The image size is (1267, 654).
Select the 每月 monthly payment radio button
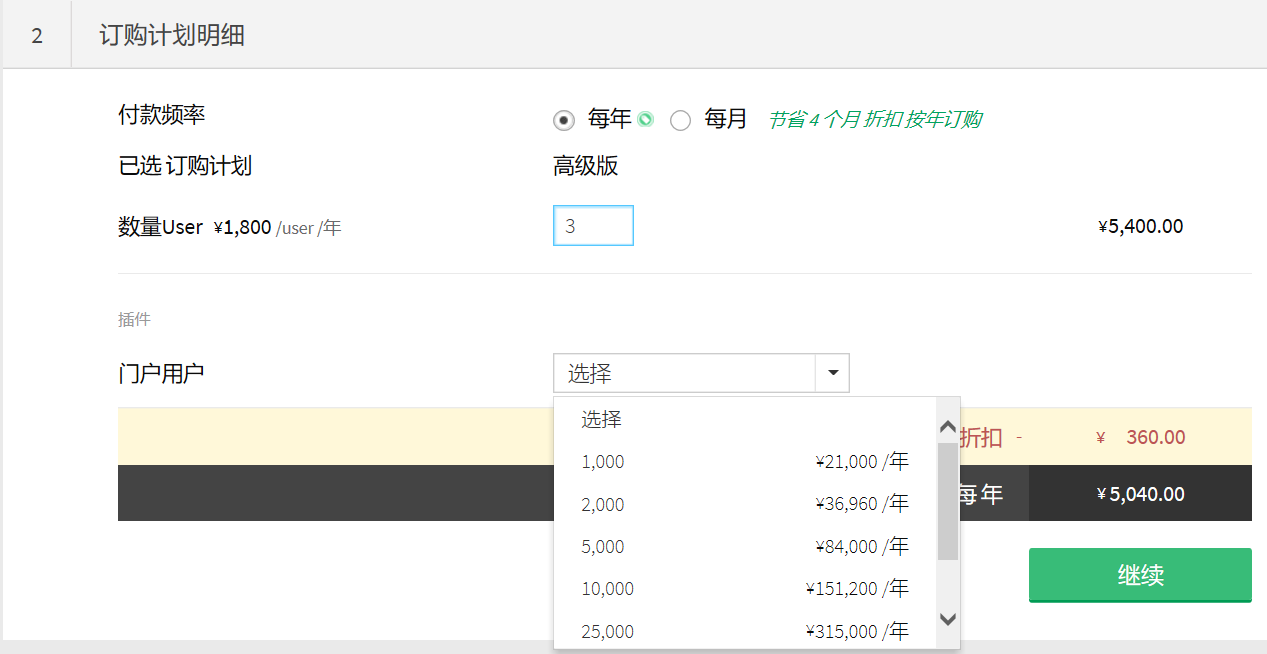[681, 121]
